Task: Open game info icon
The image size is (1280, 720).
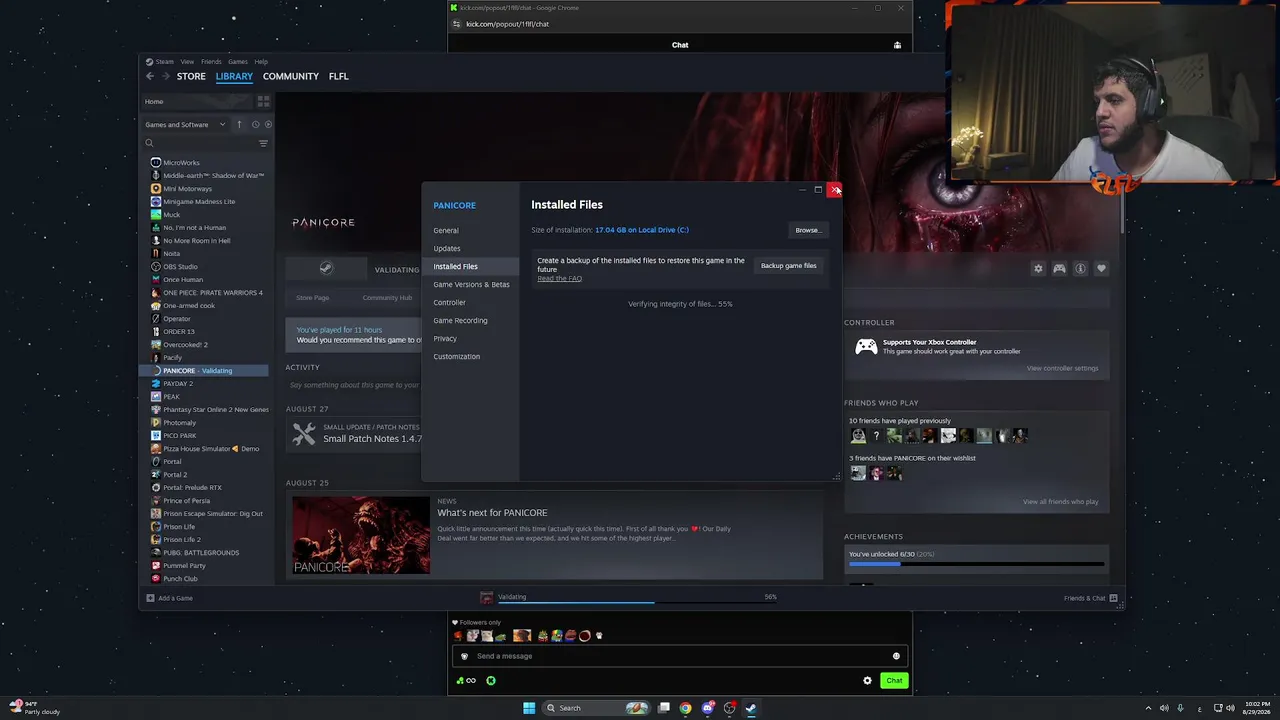Action: [1080, 268]
